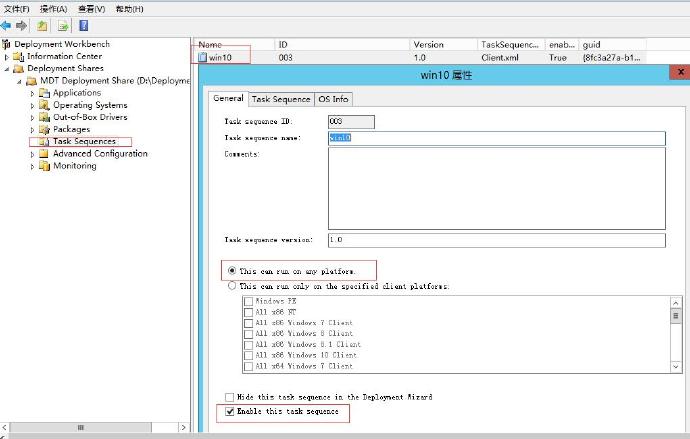690x439 pixels.
Task: Click platform list scroll-up arrow
Action: tap(676, 303)
